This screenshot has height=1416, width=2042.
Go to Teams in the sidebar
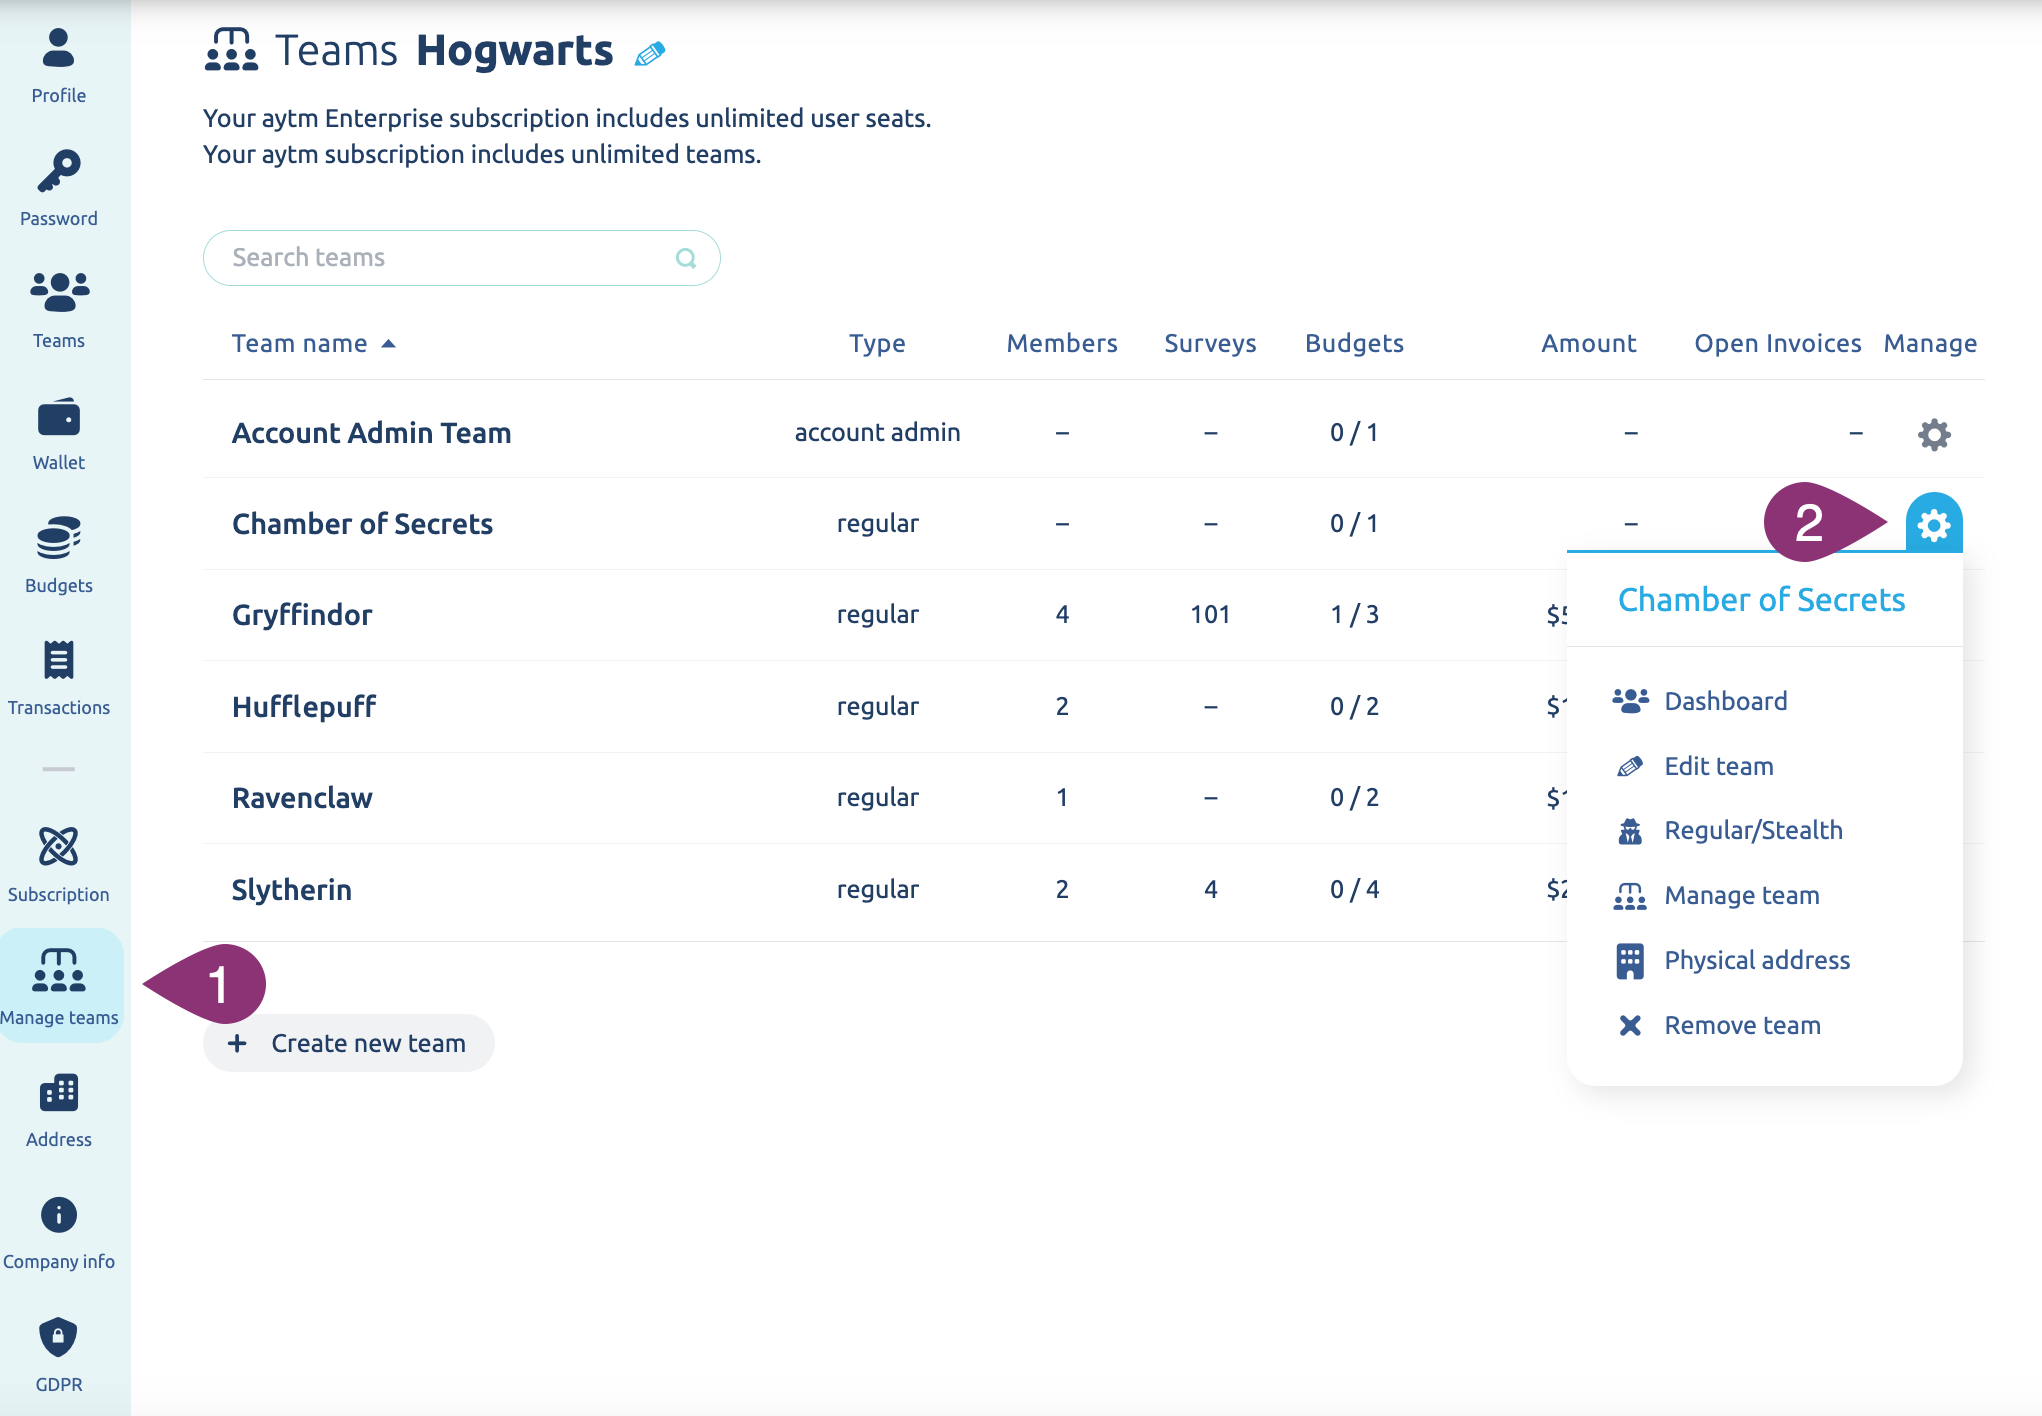coord(59,310)
